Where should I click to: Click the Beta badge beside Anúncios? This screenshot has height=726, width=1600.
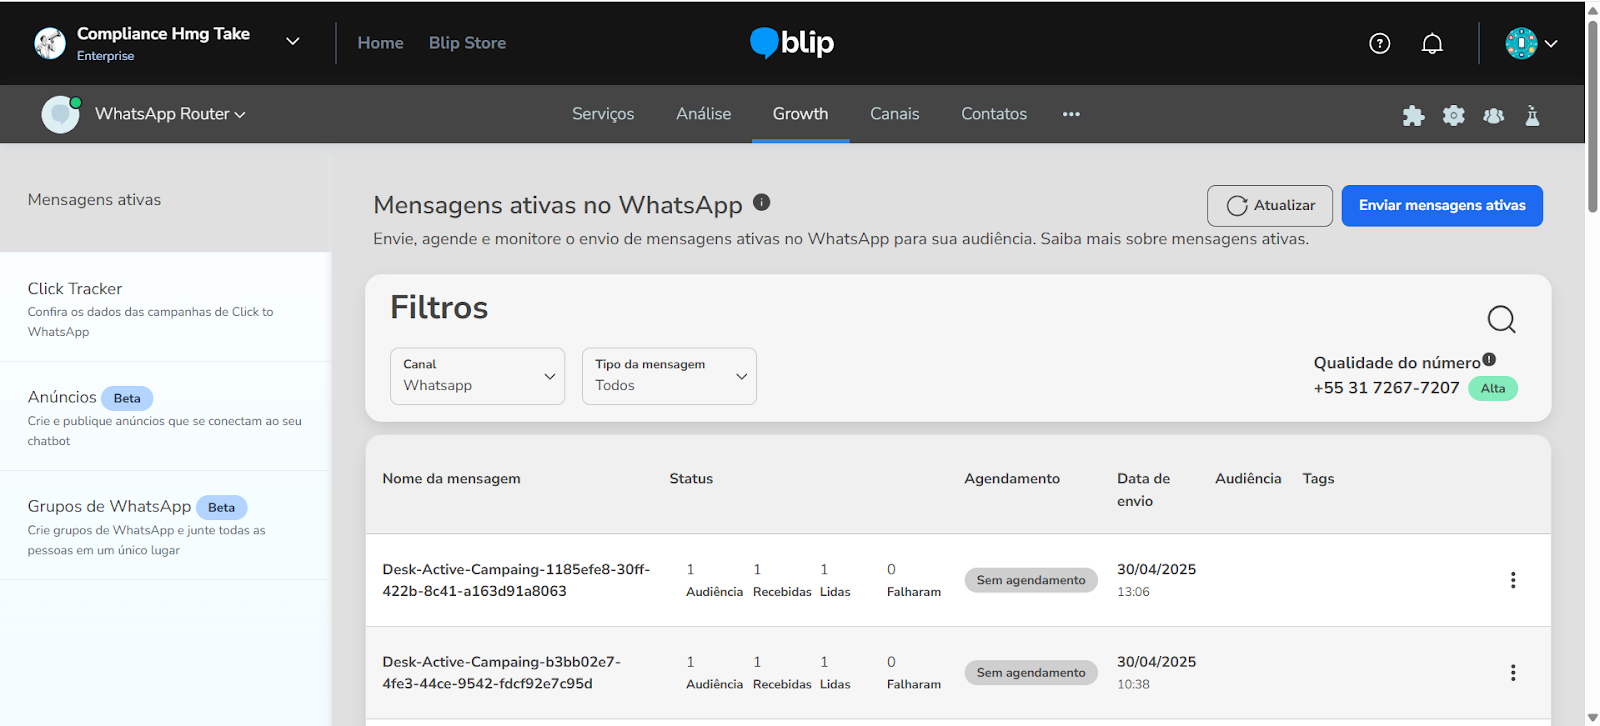pyautogui.click(x=127, y=398)
